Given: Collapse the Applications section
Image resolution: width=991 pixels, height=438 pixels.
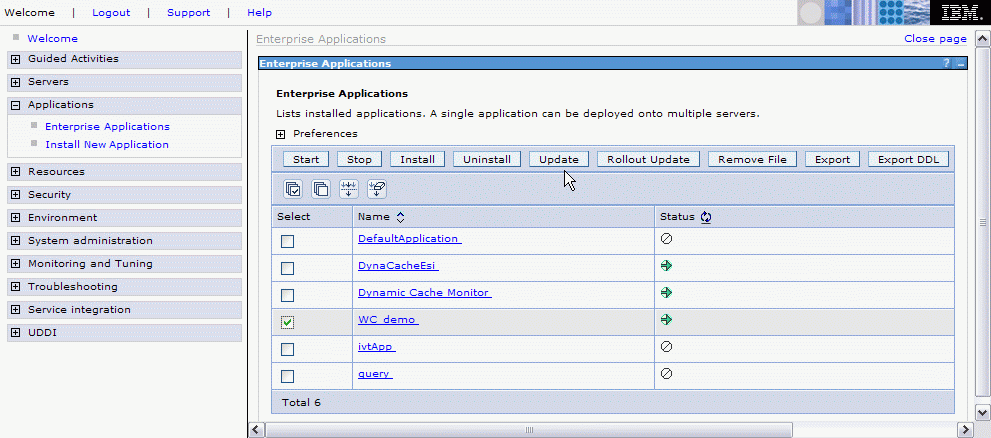Looking at the screenshot, I should (16, 106).
